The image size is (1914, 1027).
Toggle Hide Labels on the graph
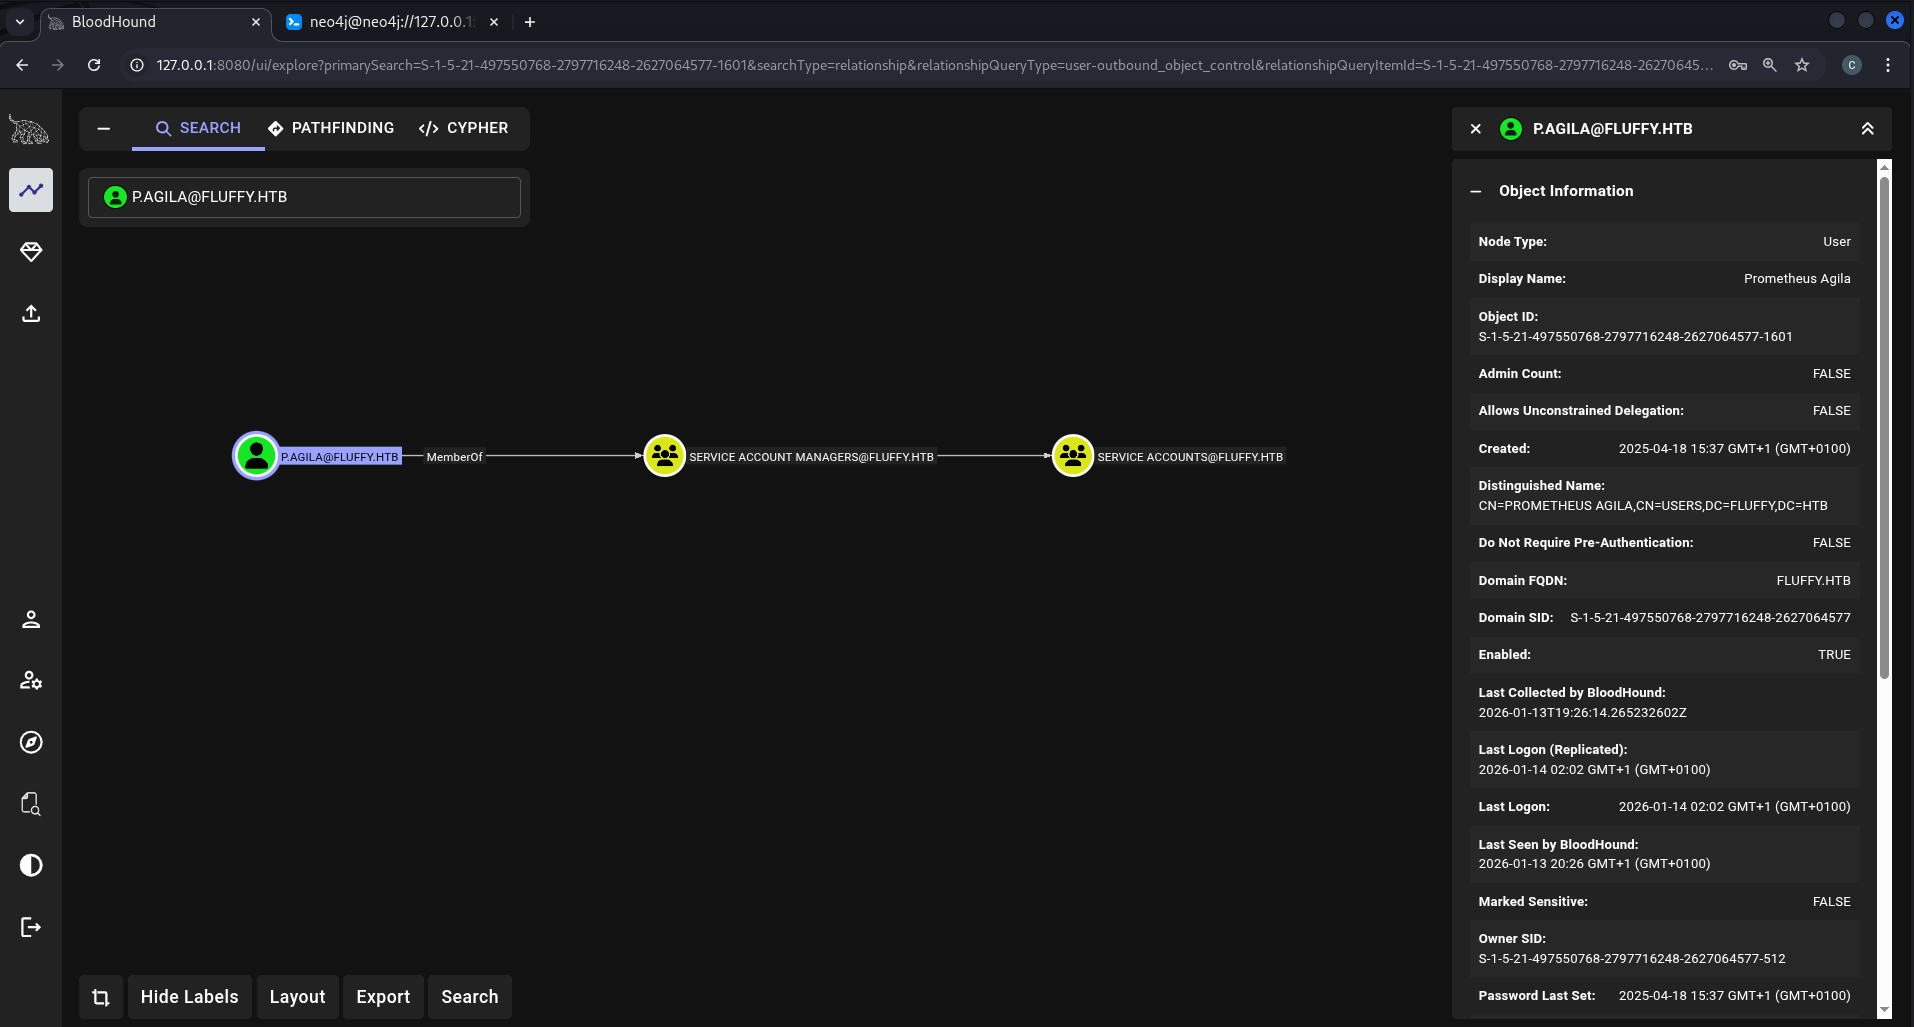[189, 996]
